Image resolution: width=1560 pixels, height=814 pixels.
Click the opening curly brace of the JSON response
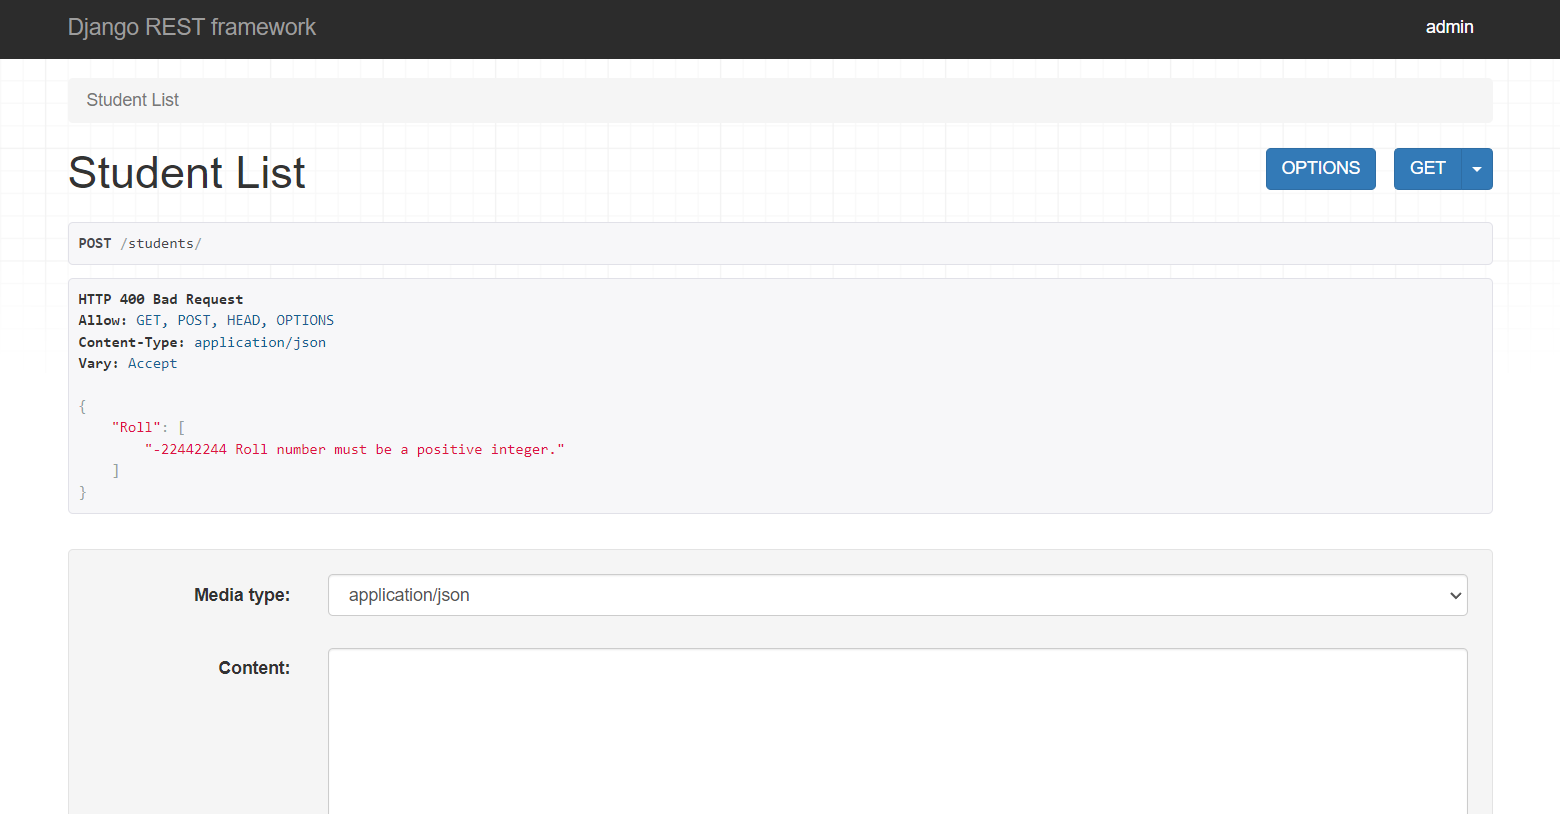coord(83,406)
